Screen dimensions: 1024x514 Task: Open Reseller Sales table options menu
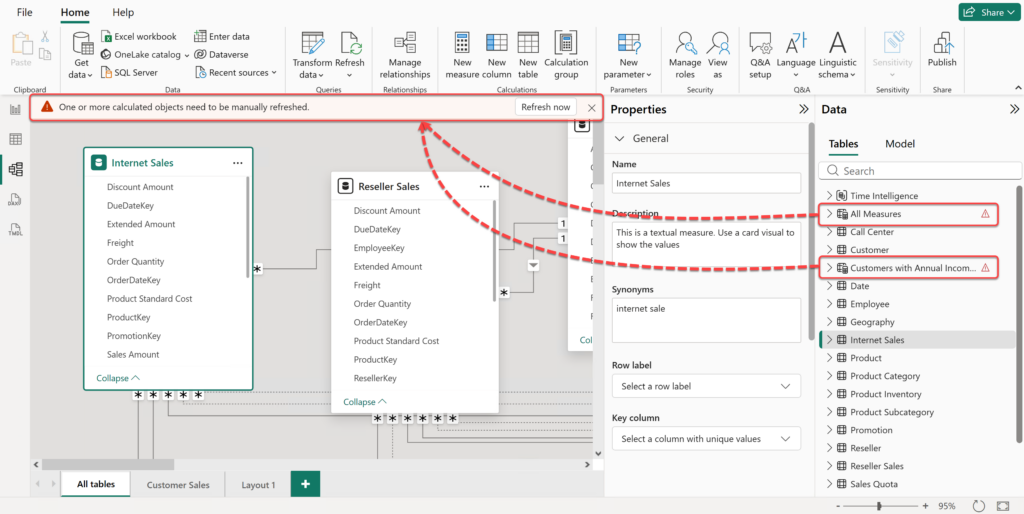tap(484, 187)
